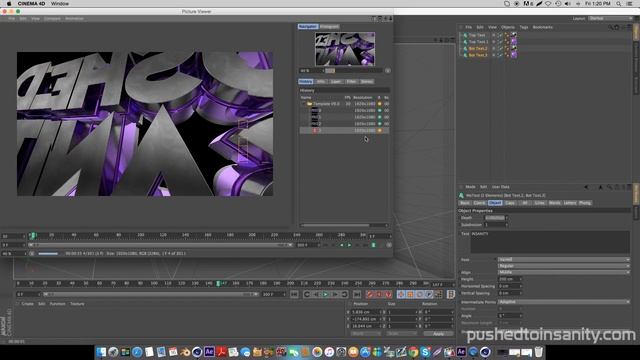Click the purple material tag on Top Text.1
Screen dimensions: 640x360
[x=514, y=42]
